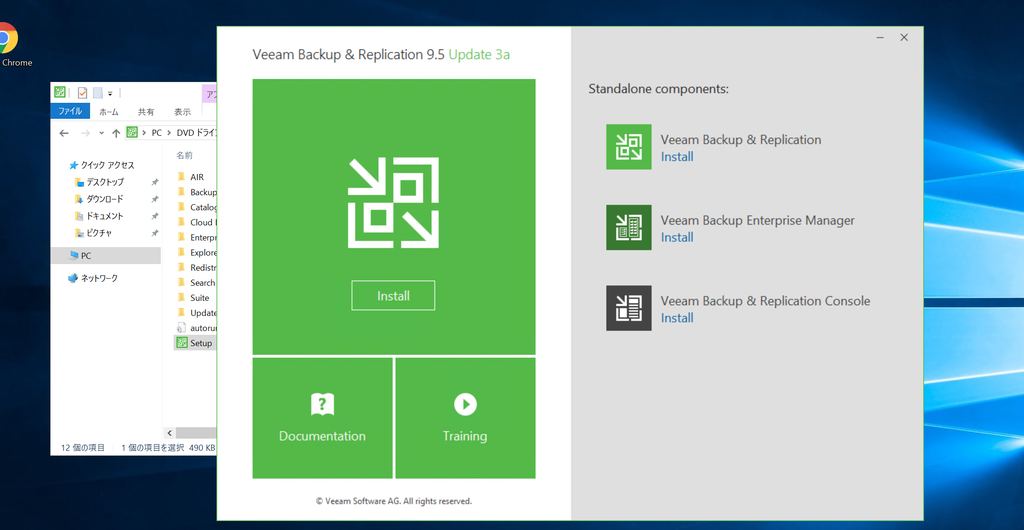This screenshot has width=1024, height=530.
Task: Click the new folder icon in Explorer's quick toolbar
Action: (98, 93)
